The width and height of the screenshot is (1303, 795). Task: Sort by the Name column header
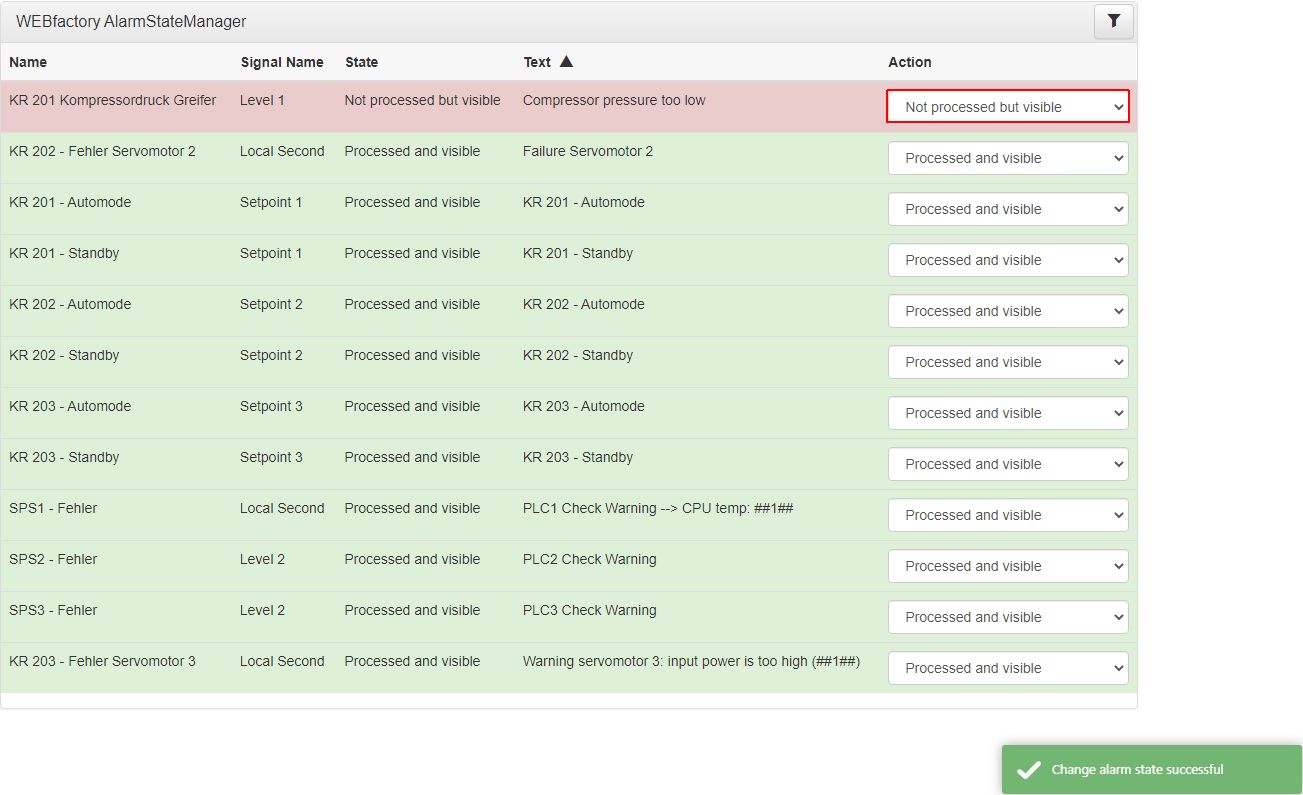[x=28, y=62]
